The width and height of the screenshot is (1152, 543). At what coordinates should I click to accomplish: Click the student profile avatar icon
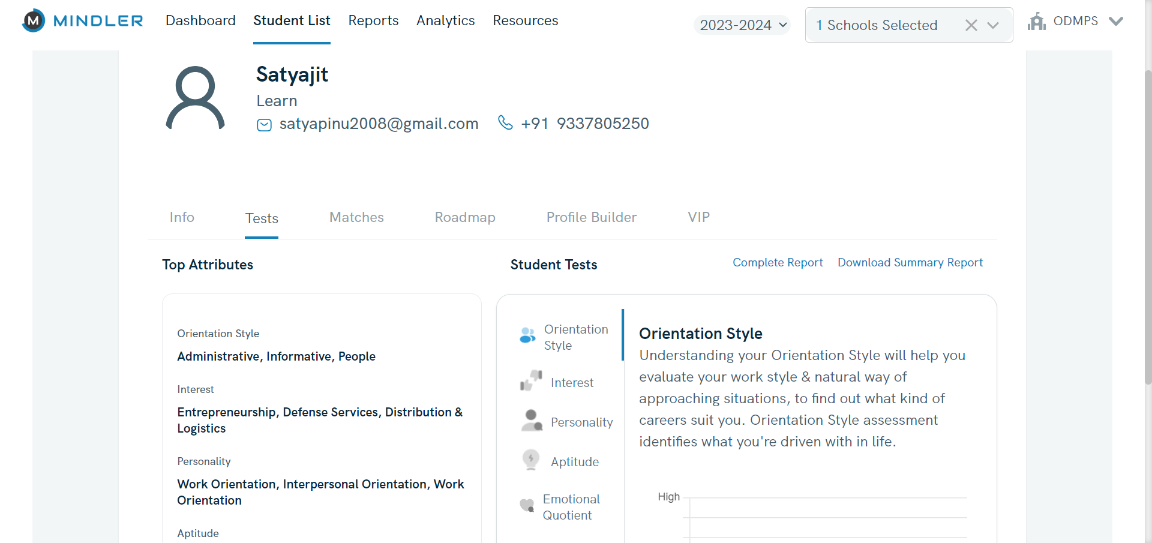pyautogui.click(x=195, y=98)
